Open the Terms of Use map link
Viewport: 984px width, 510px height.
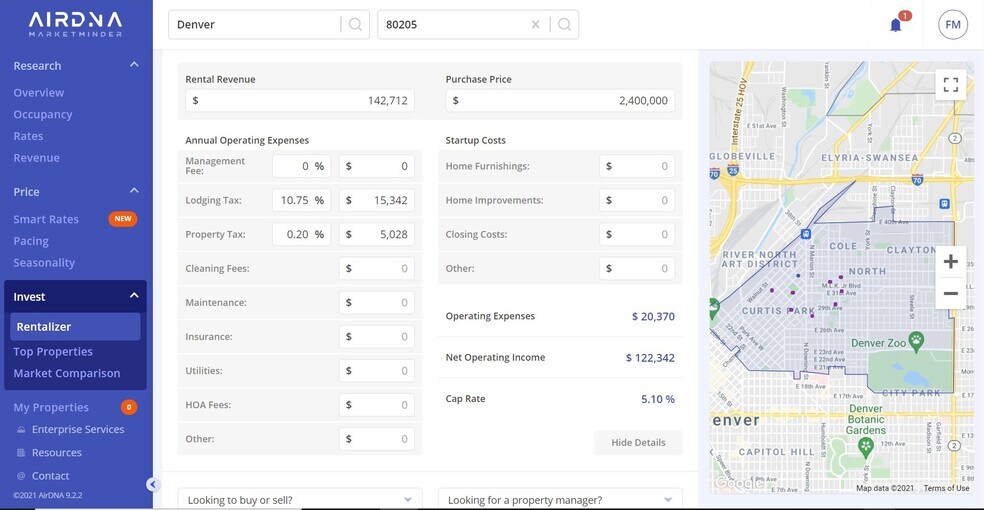946,488
